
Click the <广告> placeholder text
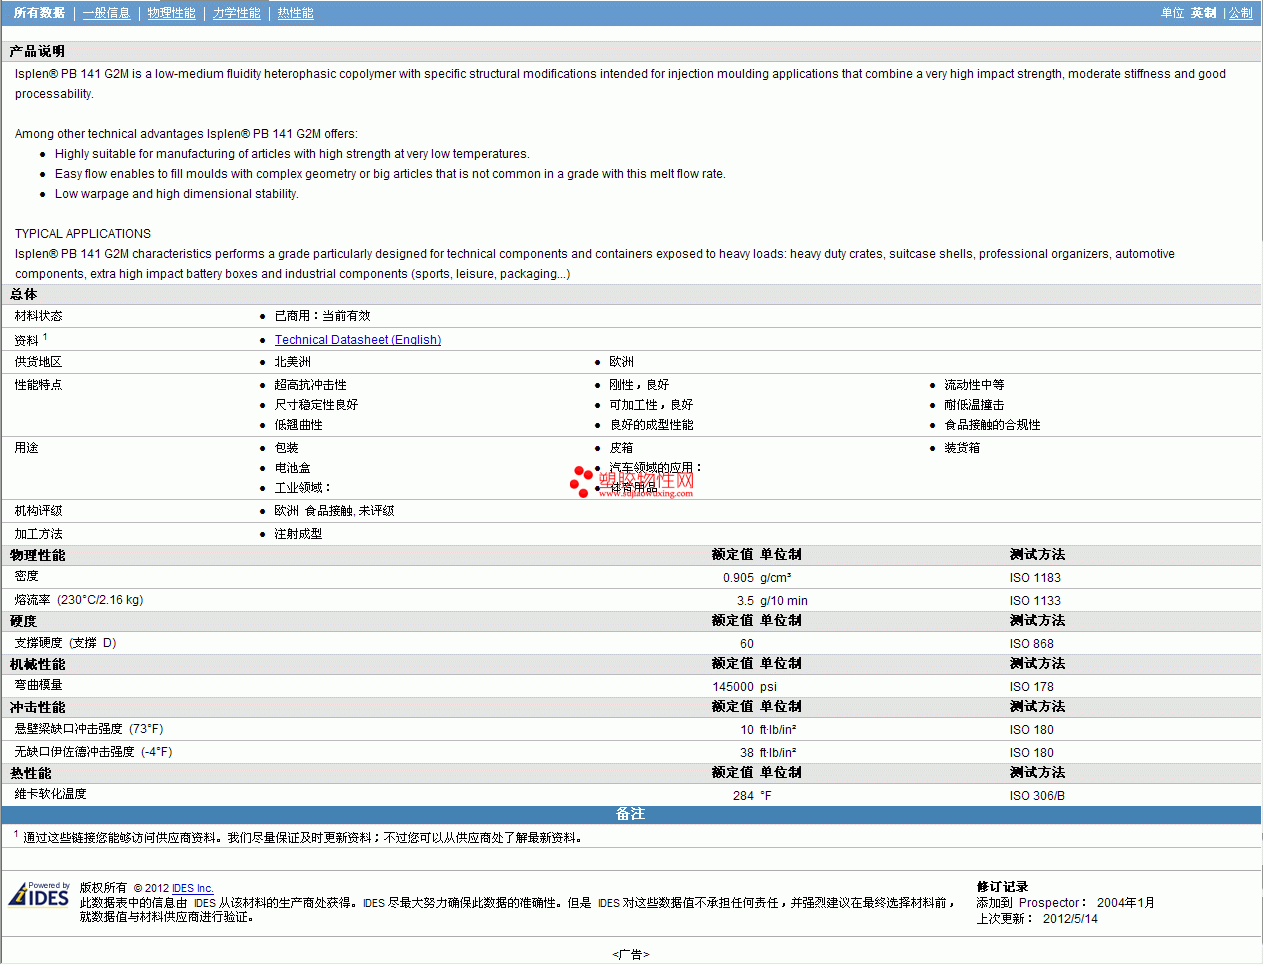(x=631, y=955)
